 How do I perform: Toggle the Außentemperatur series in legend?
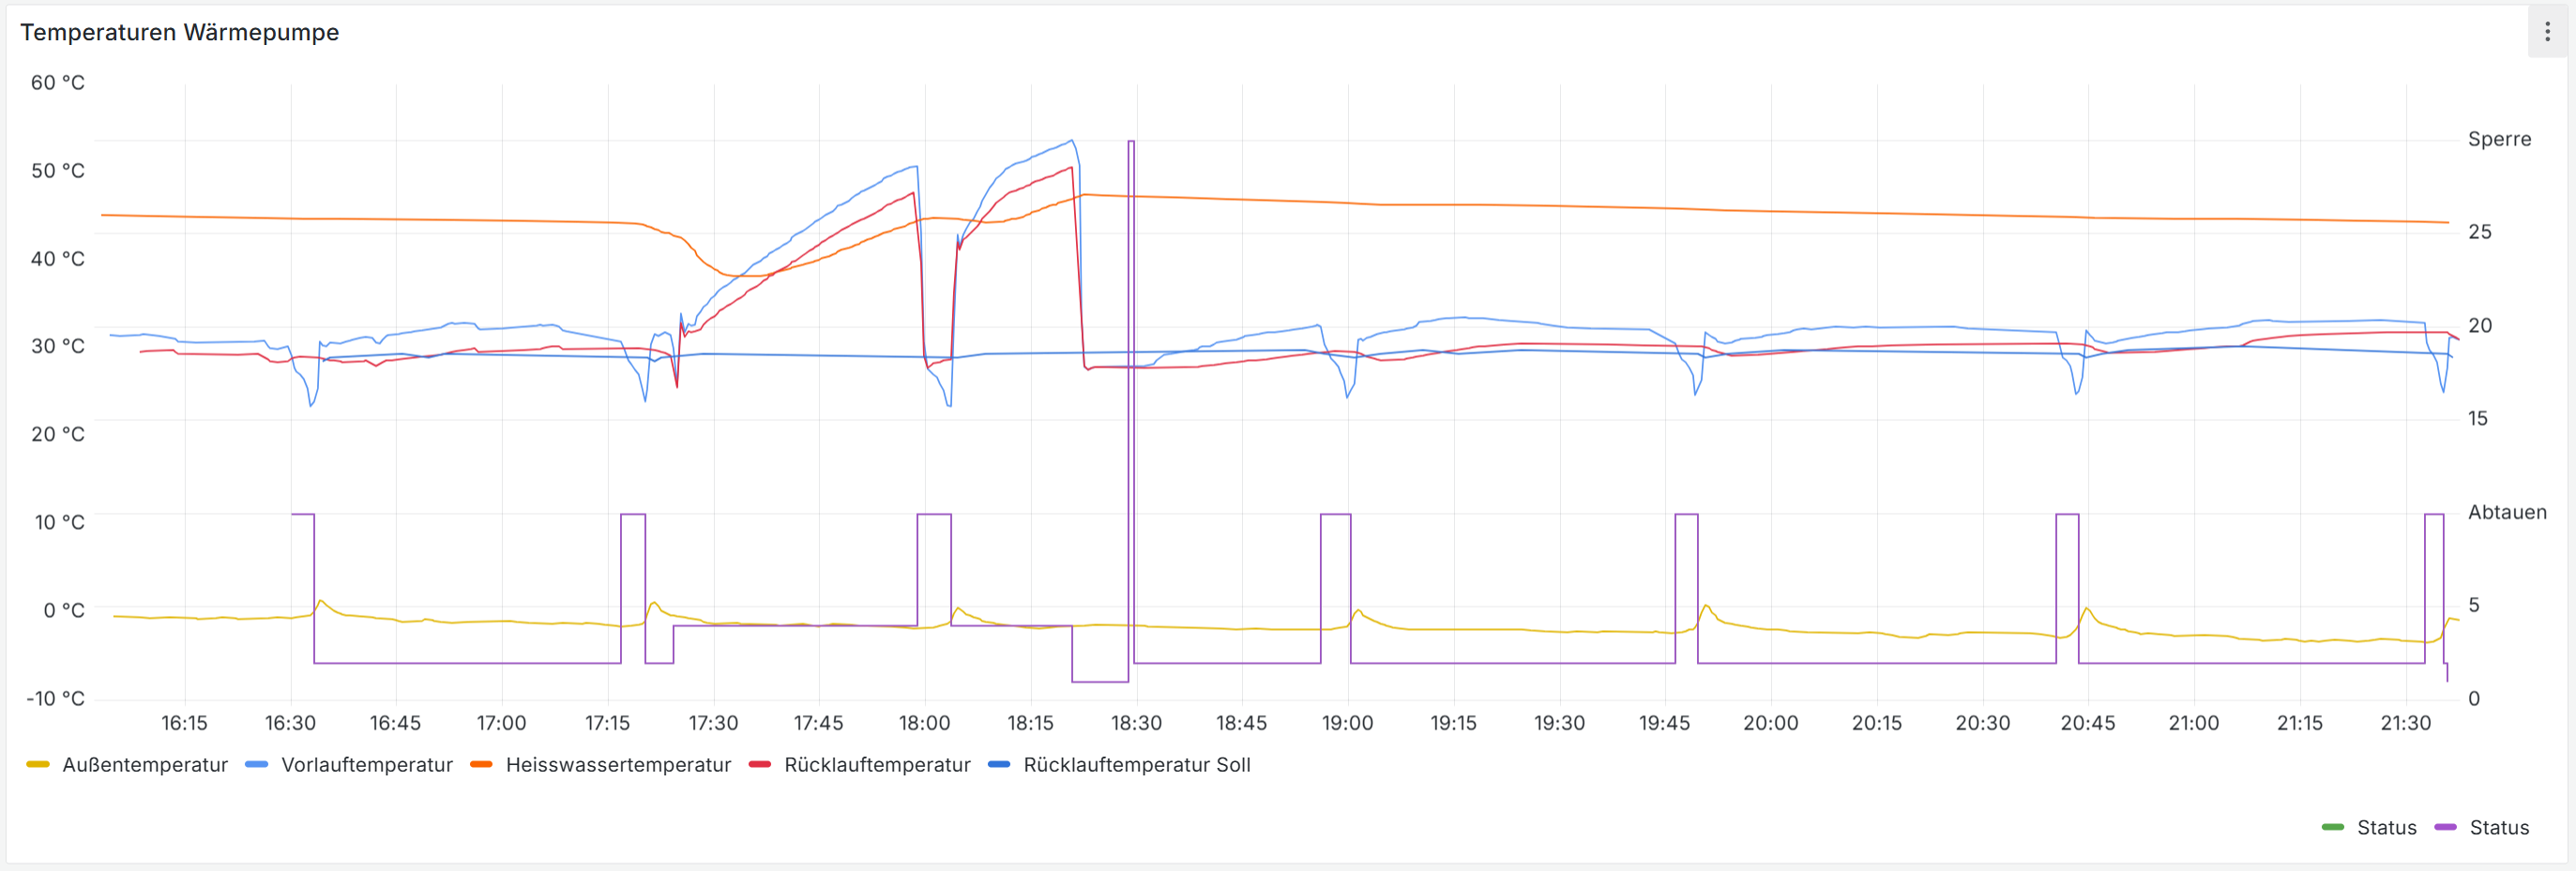(145, 765)
